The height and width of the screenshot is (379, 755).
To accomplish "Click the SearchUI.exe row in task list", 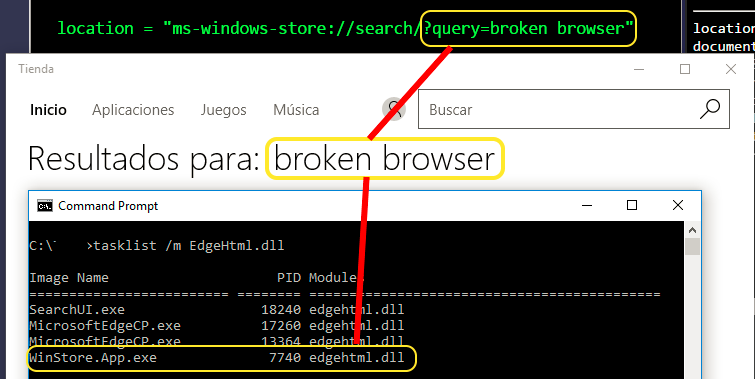I will (217, 309).
